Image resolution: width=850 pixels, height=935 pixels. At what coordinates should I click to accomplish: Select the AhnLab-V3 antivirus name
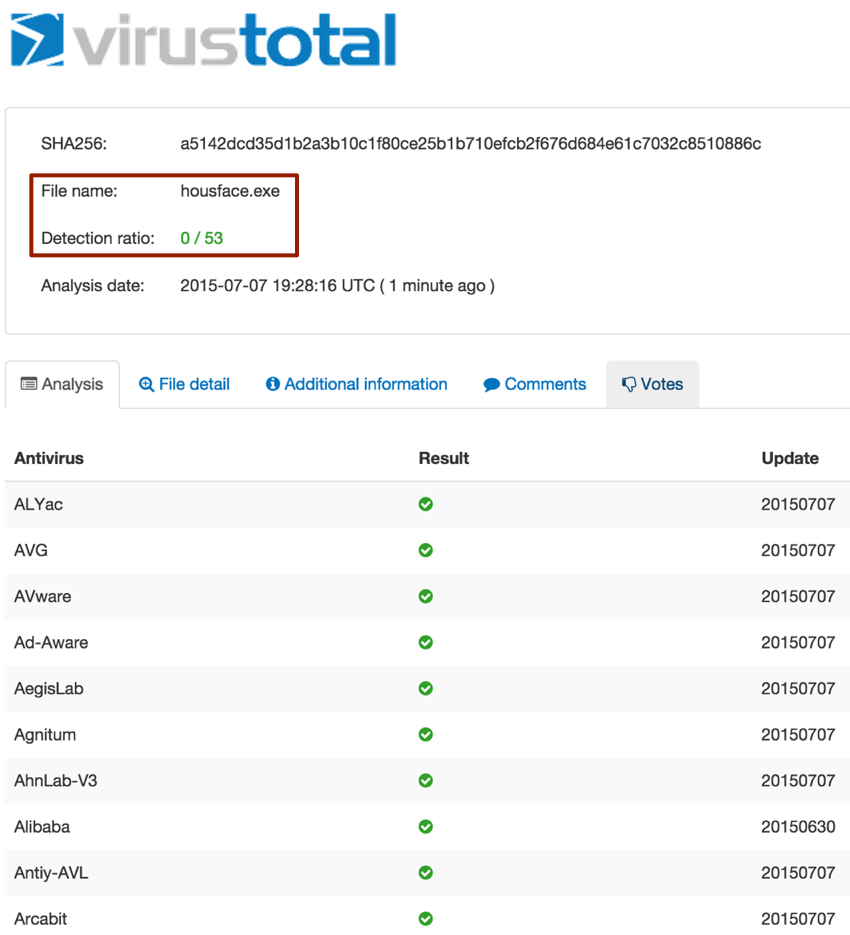[56, 781]
